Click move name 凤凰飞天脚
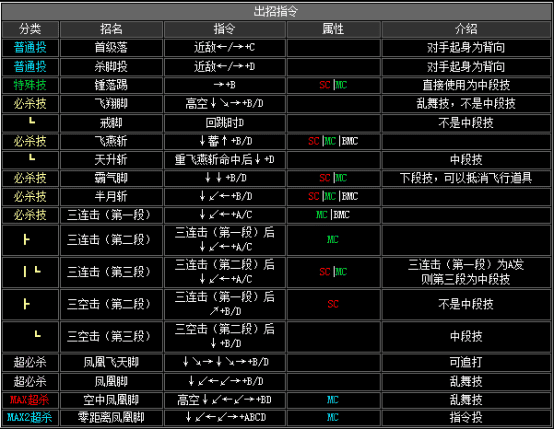 [111, 362]
